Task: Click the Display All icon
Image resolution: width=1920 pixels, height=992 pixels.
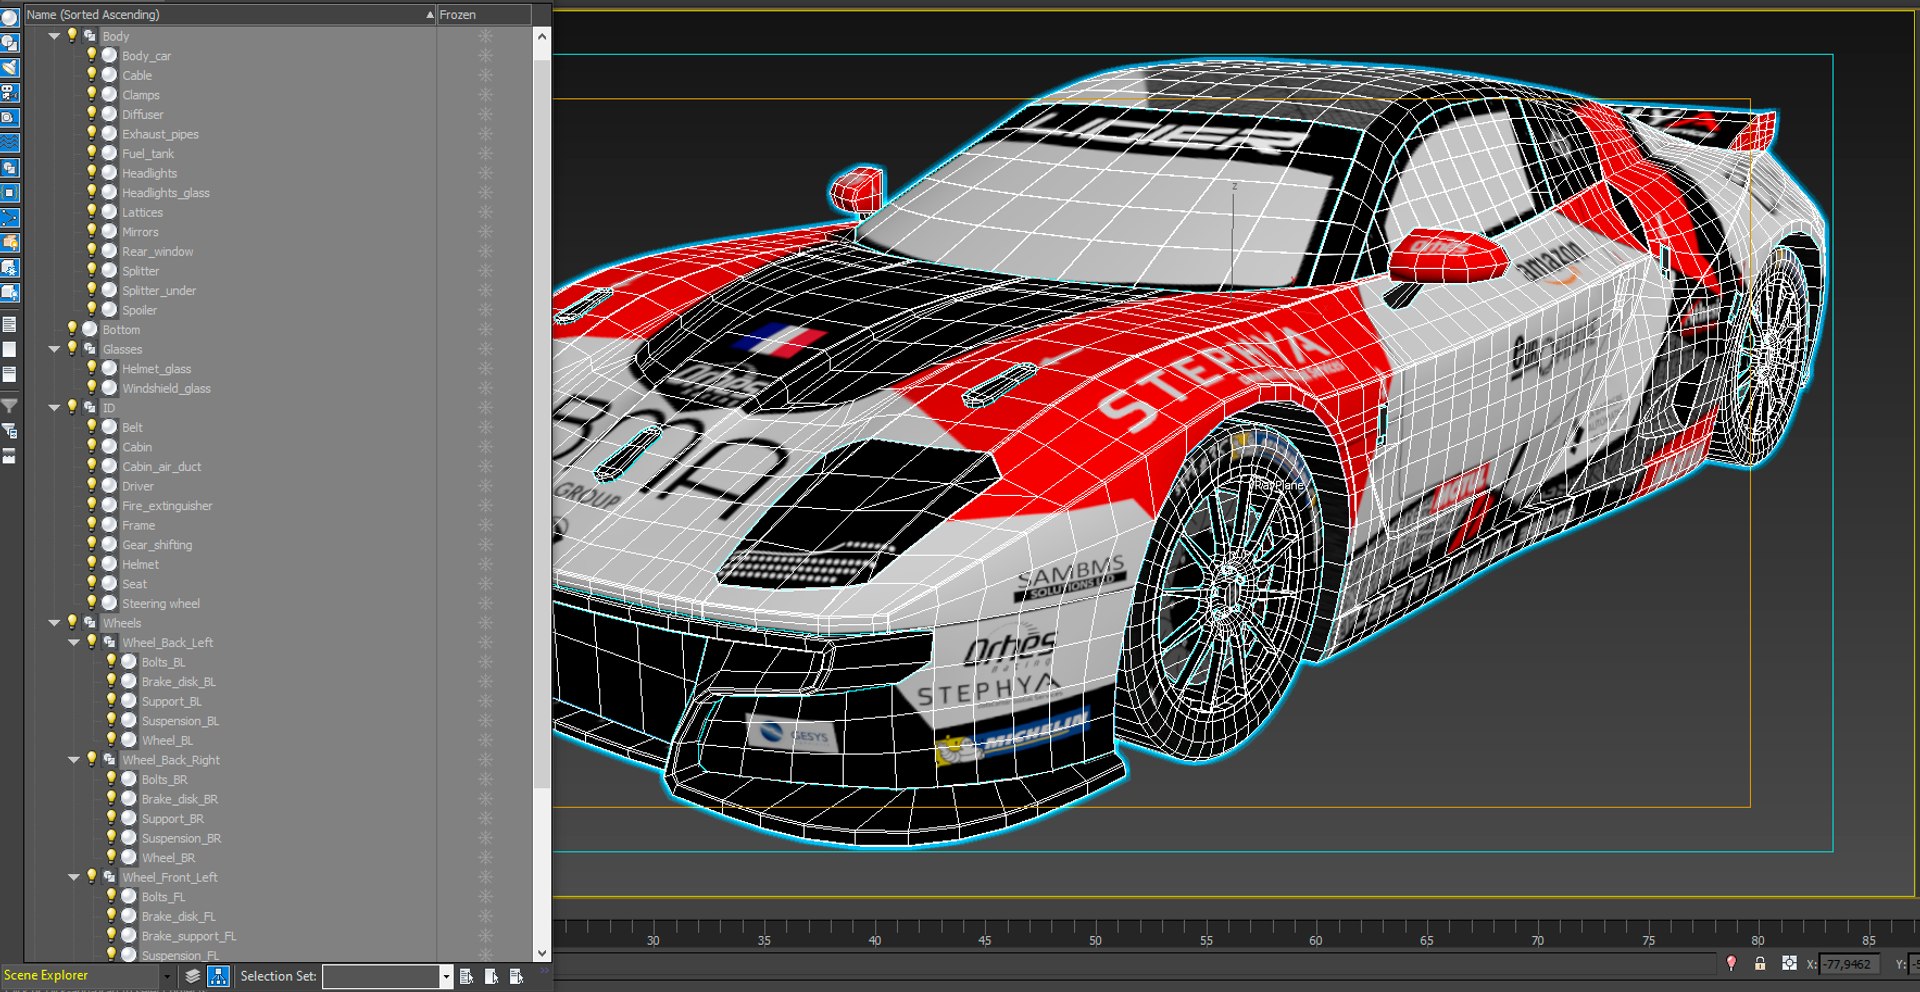Action: [x=9, y=324]
